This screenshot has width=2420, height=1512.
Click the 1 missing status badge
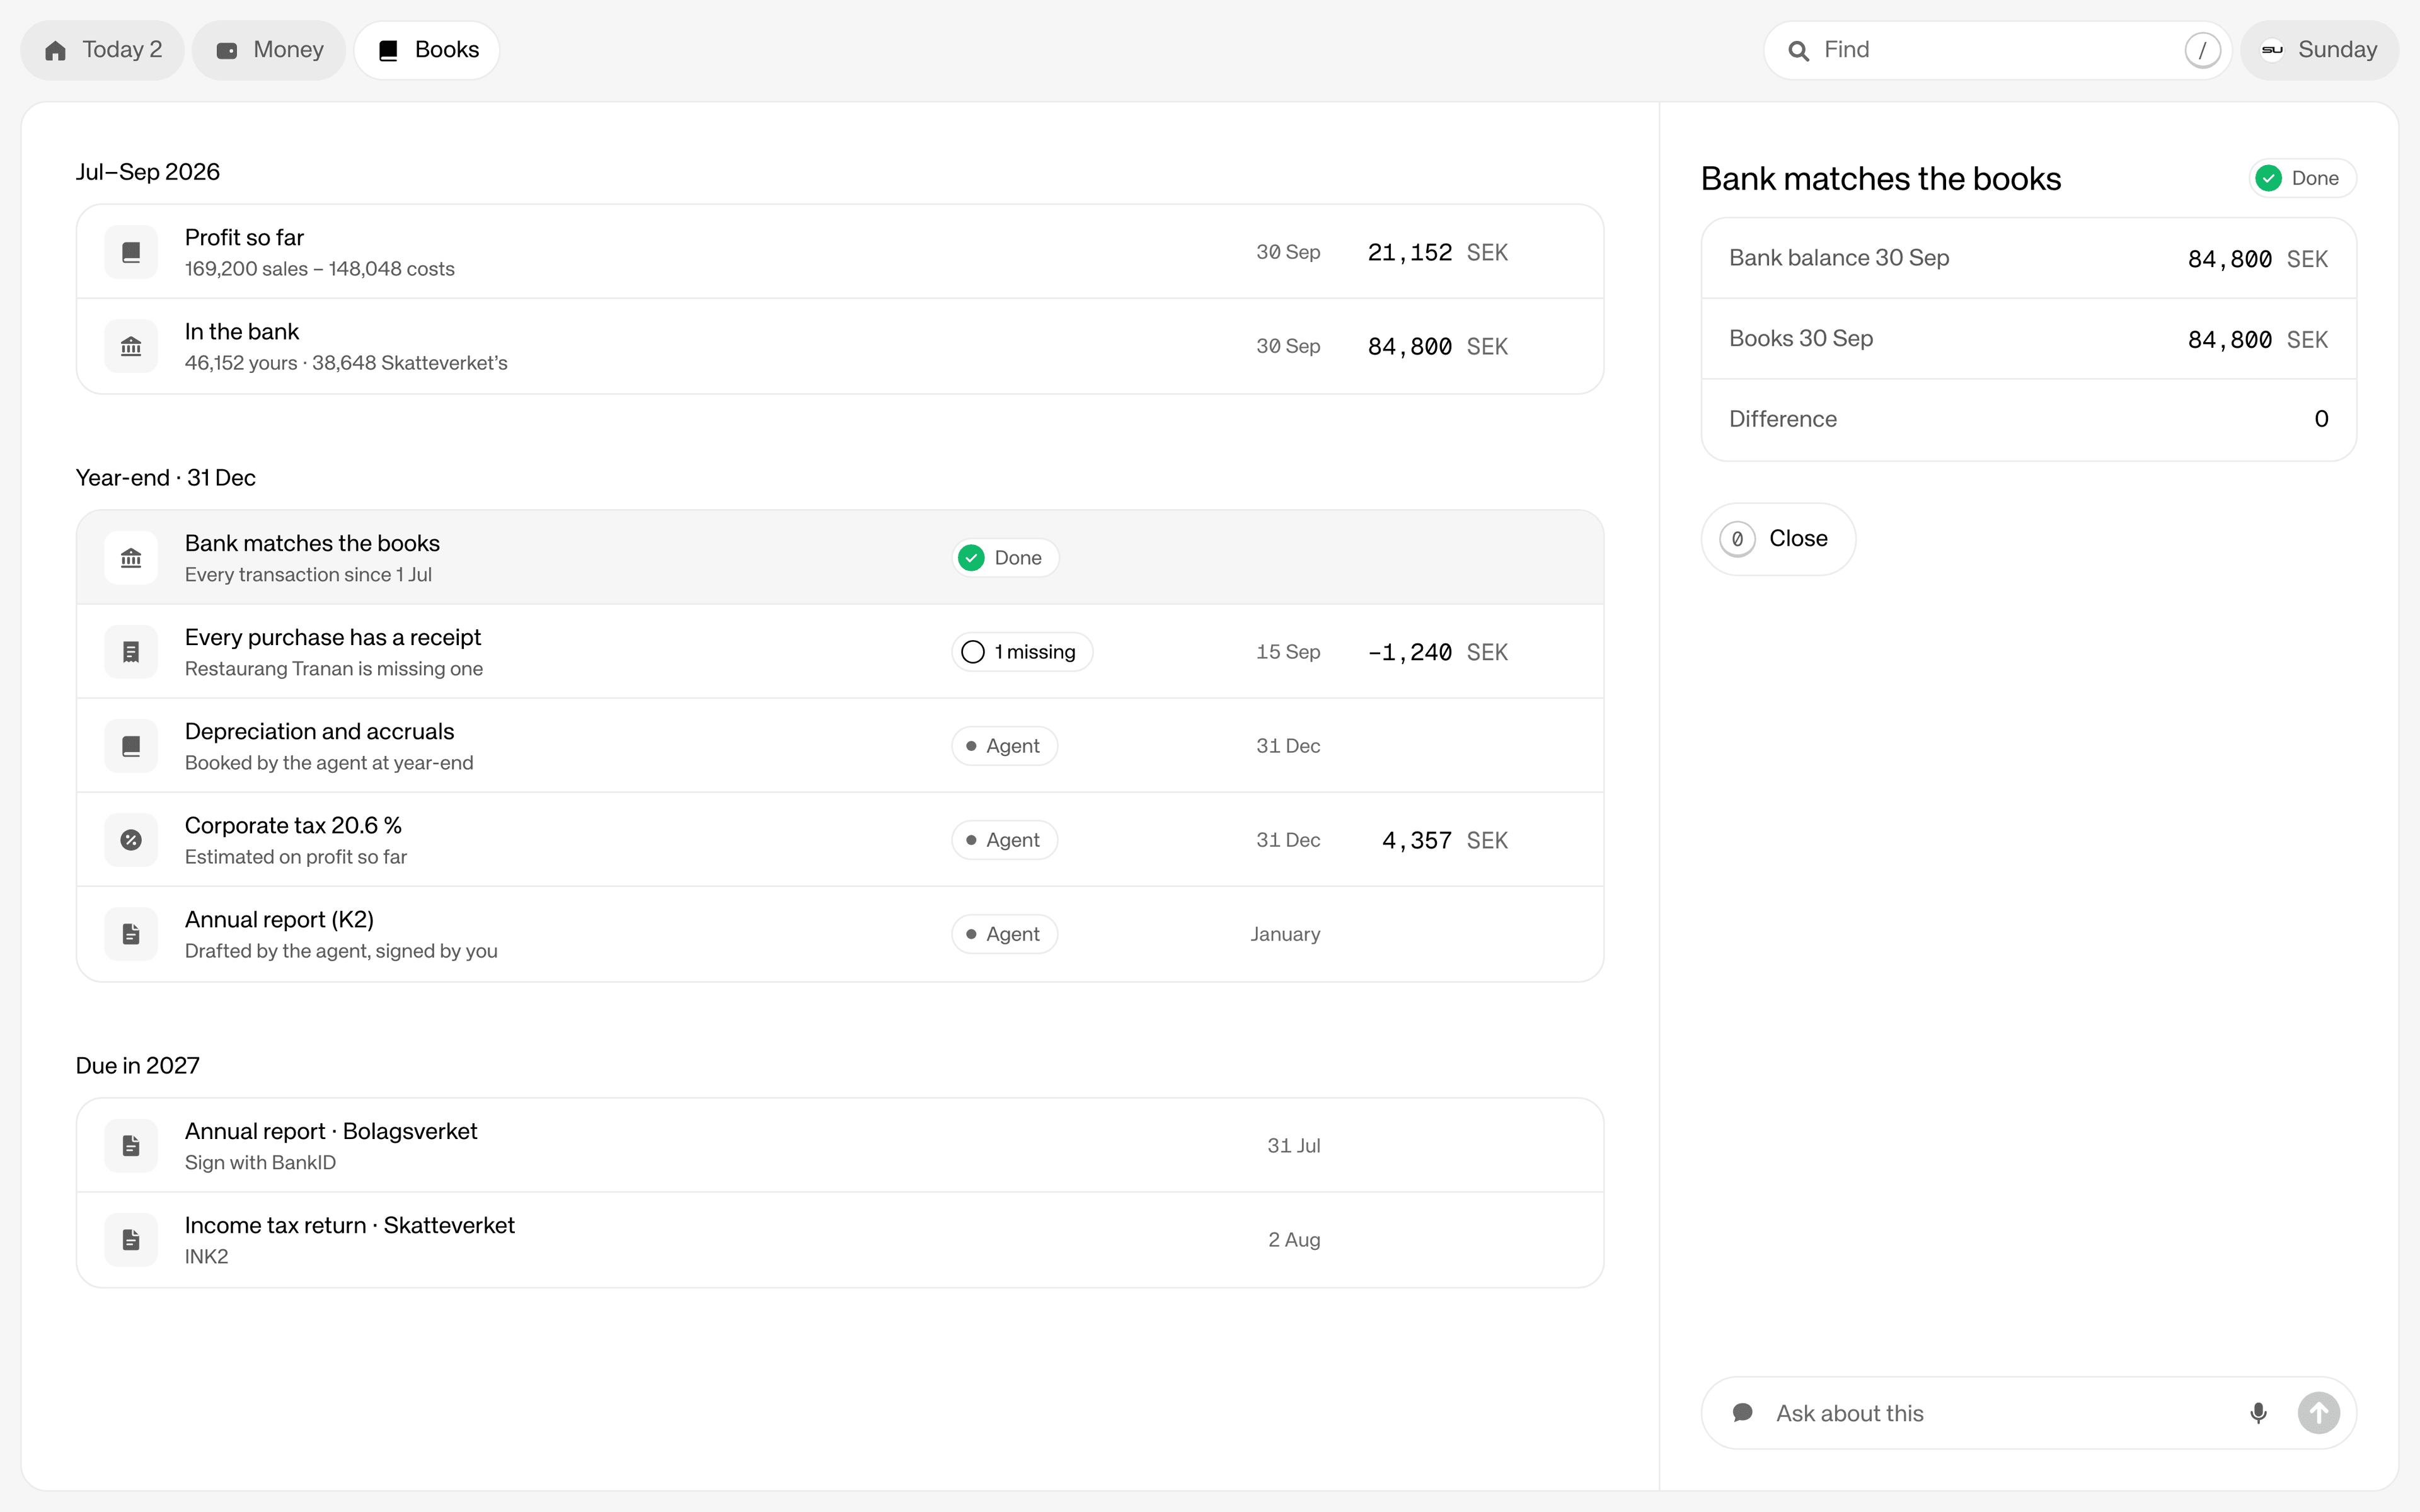tap(1022, 652)
